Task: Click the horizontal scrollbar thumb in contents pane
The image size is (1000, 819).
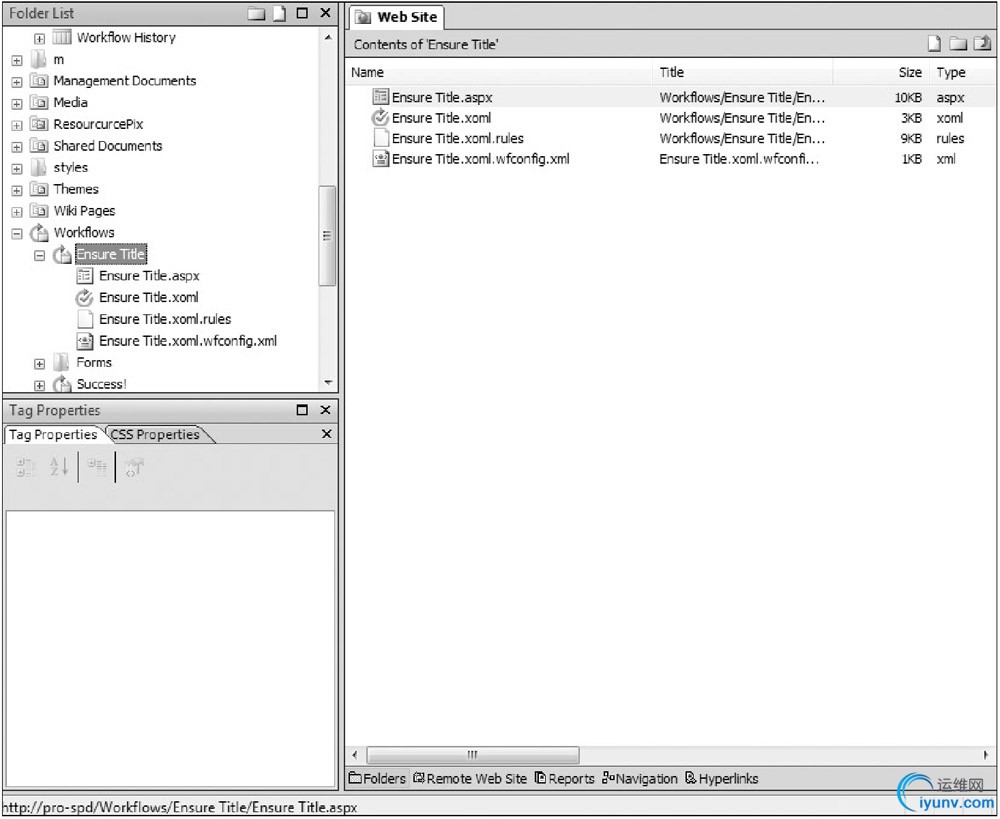Action: [473, 755]
